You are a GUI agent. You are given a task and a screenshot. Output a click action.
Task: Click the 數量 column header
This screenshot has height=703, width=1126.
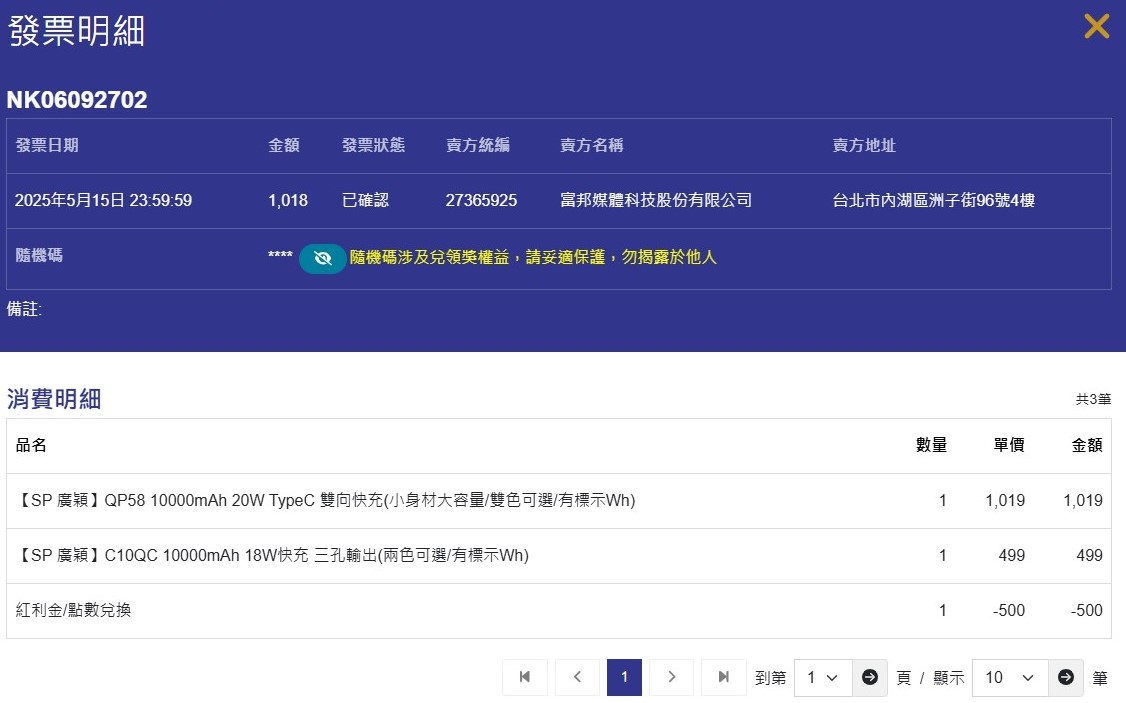point(931,446)
